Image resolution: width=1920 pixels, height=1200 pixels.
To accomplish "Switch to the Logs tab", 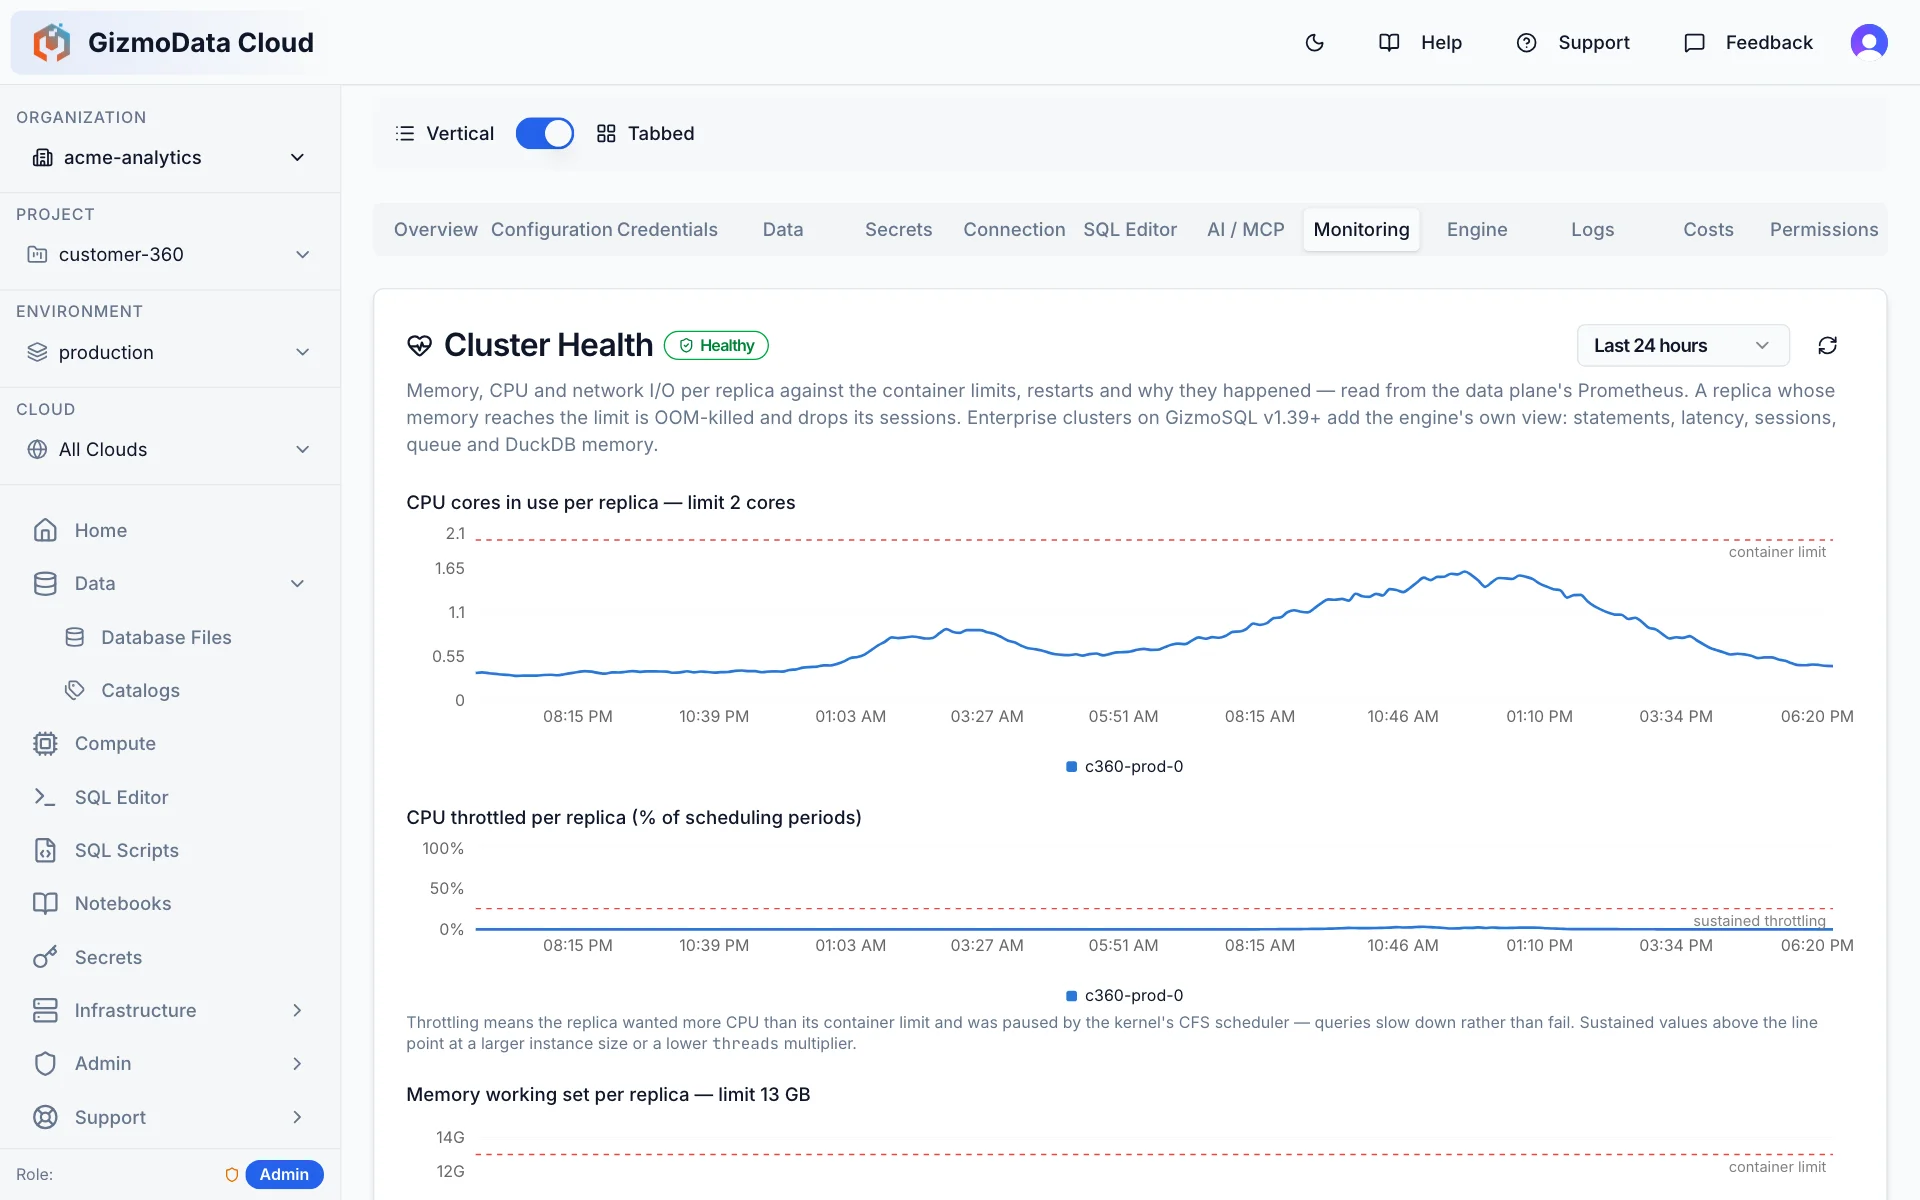I will click(1593, 229).
